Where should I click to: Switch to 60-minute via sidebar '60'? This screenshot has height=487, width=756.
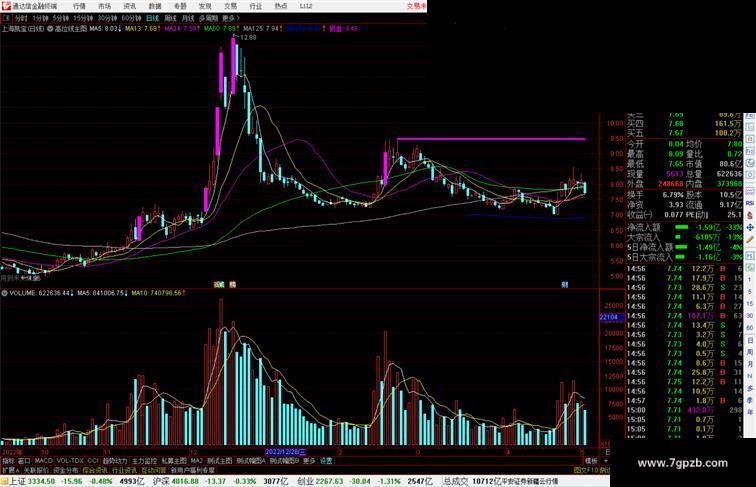click(750, 327)
